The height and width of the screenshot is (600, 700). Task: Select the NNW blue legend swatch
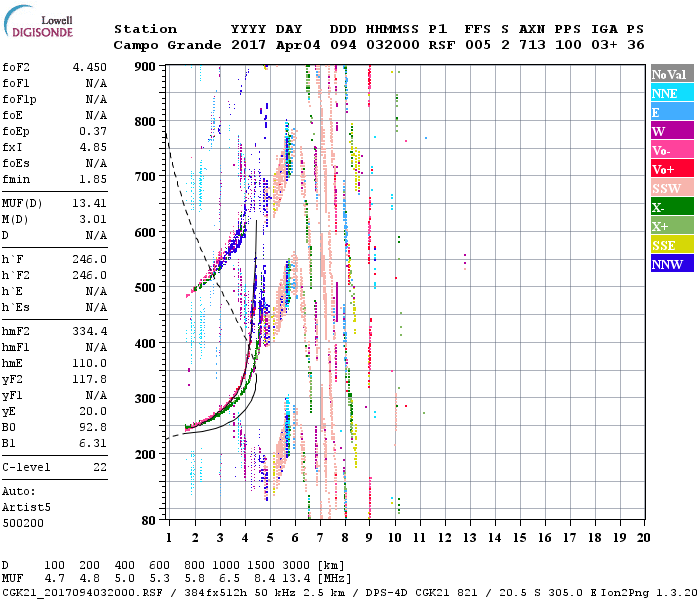(x=672, y=263)
